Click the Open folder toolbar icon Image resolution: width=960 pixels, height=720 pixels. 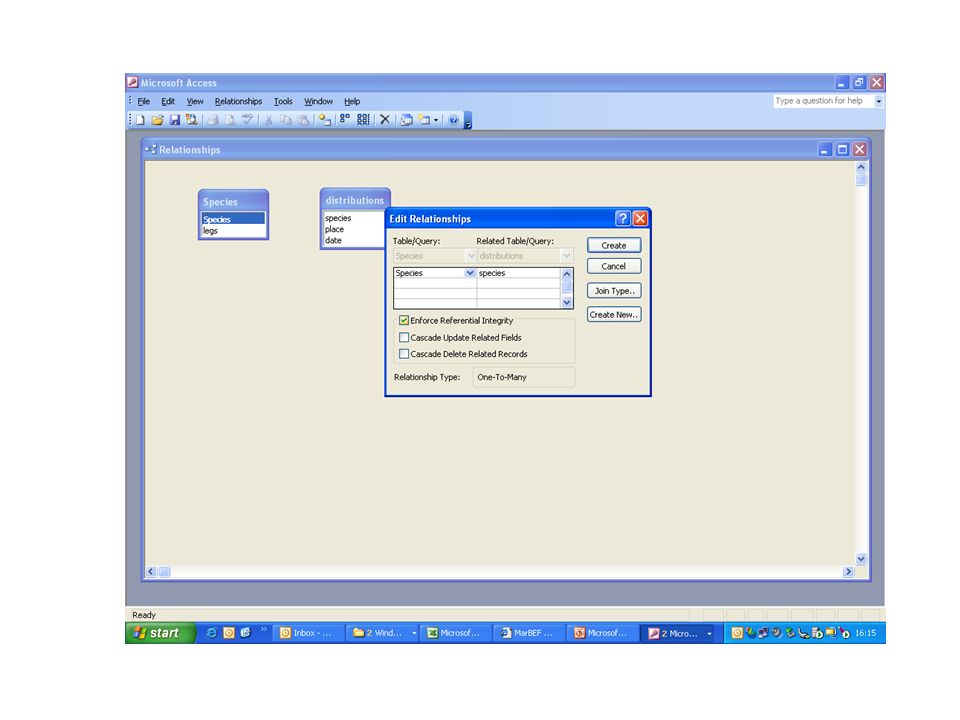tap(157, 120)
